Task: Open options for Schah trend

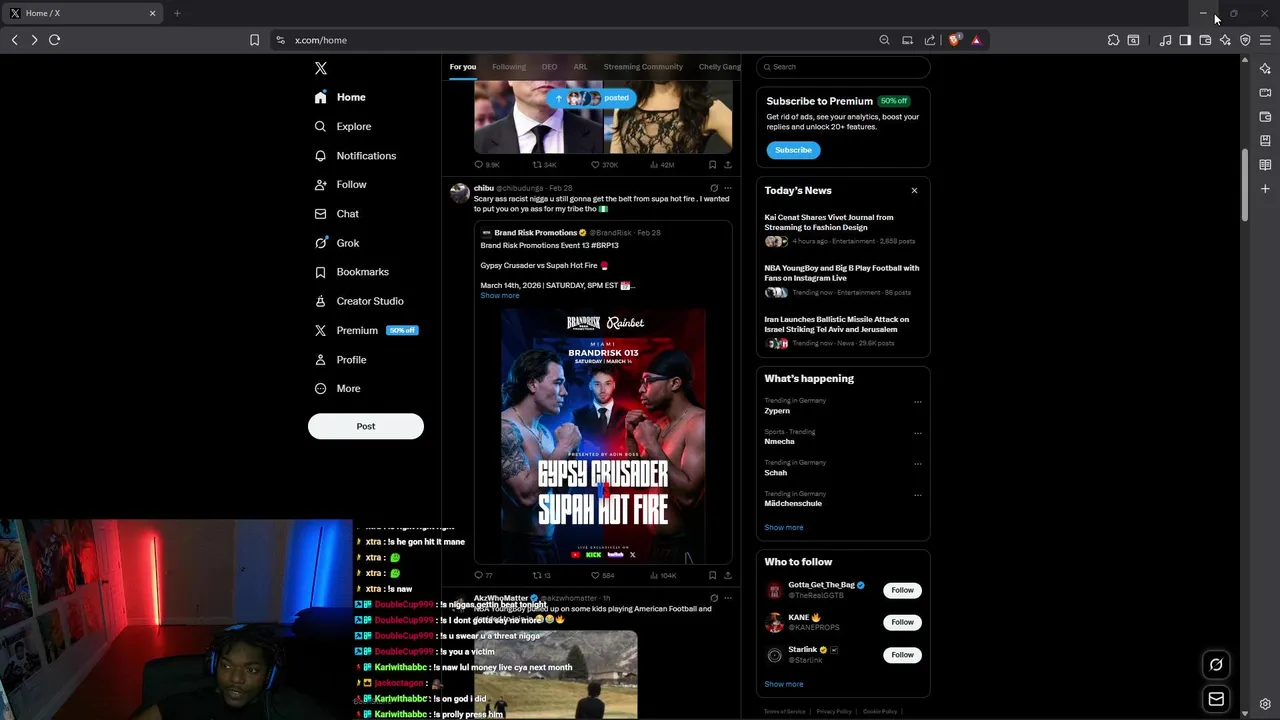Action: pos(917,464)
